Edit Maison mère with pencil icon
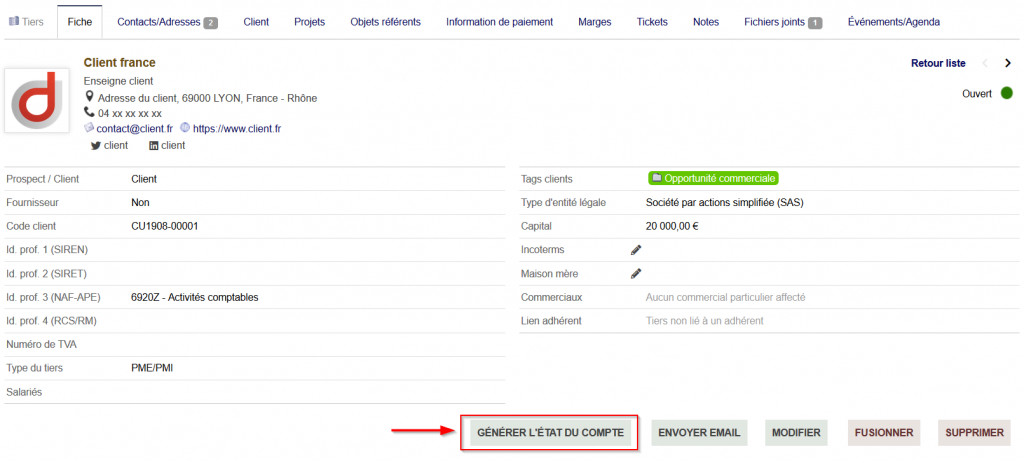Viewport: 1024px width, 463px height. [x=636, y=274]
